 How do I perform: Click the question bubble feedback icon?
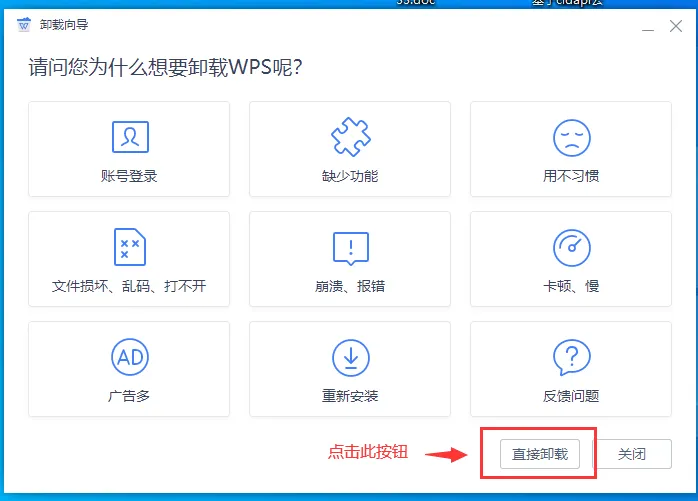(x=572, y=357)
